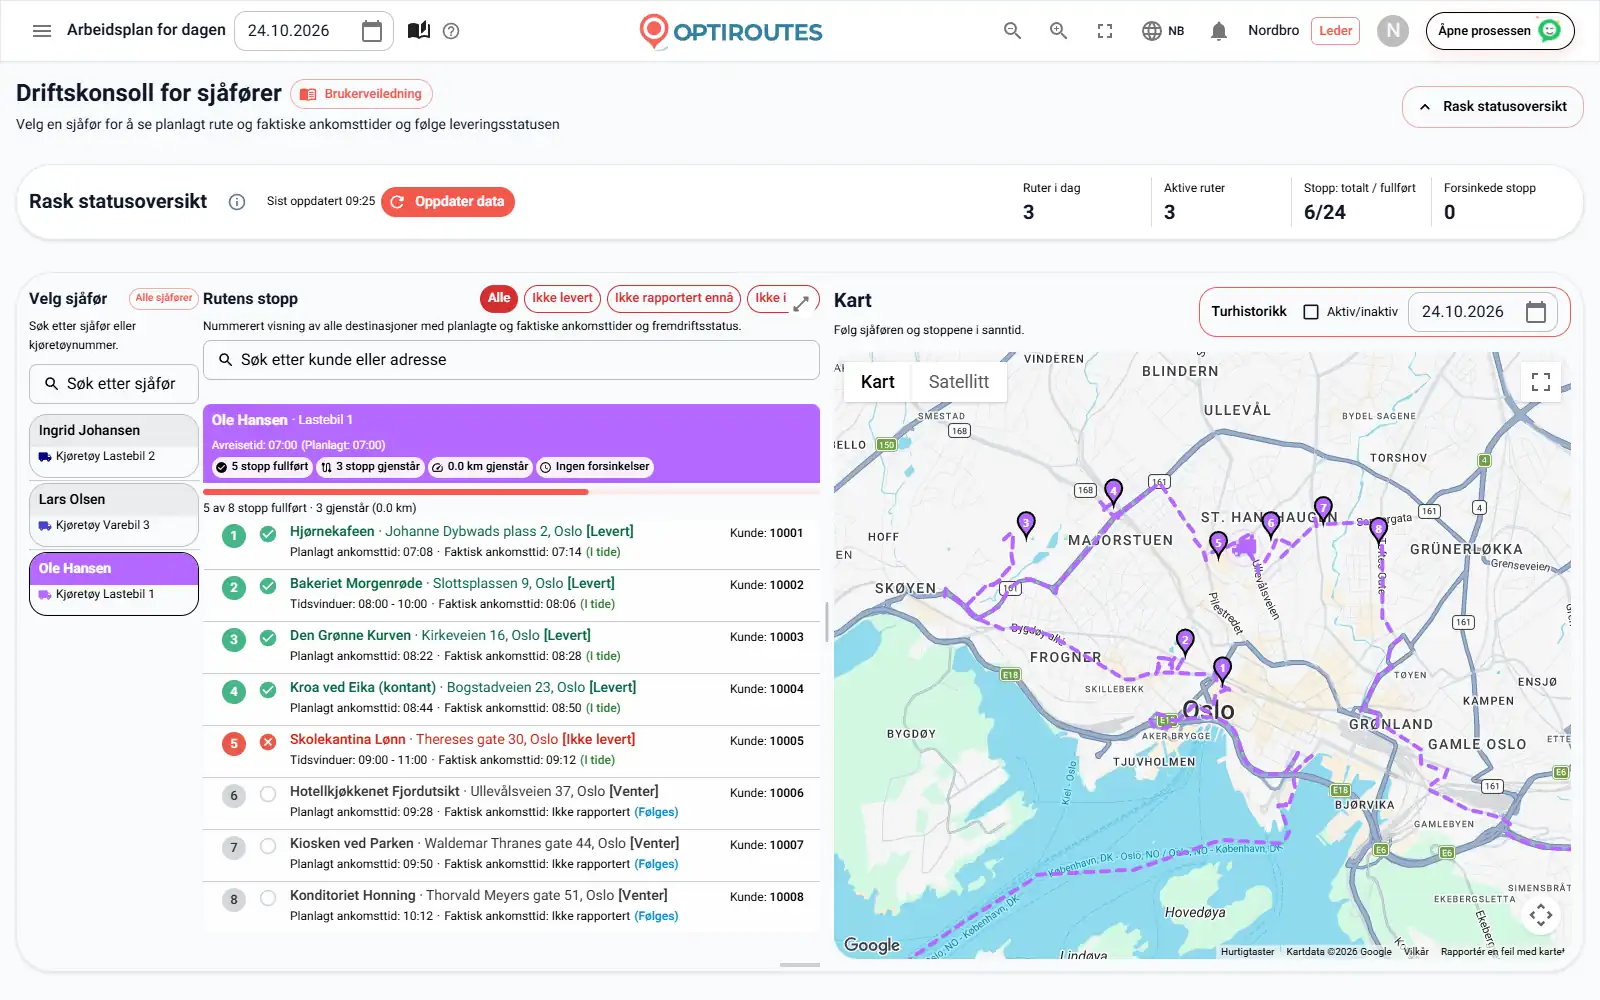Image resolution: width=1600 pixels, height=1000 pixels.
Task: Click red not-delivered icon for Skolekantina Lønn
Action: (x=268, y=742)
